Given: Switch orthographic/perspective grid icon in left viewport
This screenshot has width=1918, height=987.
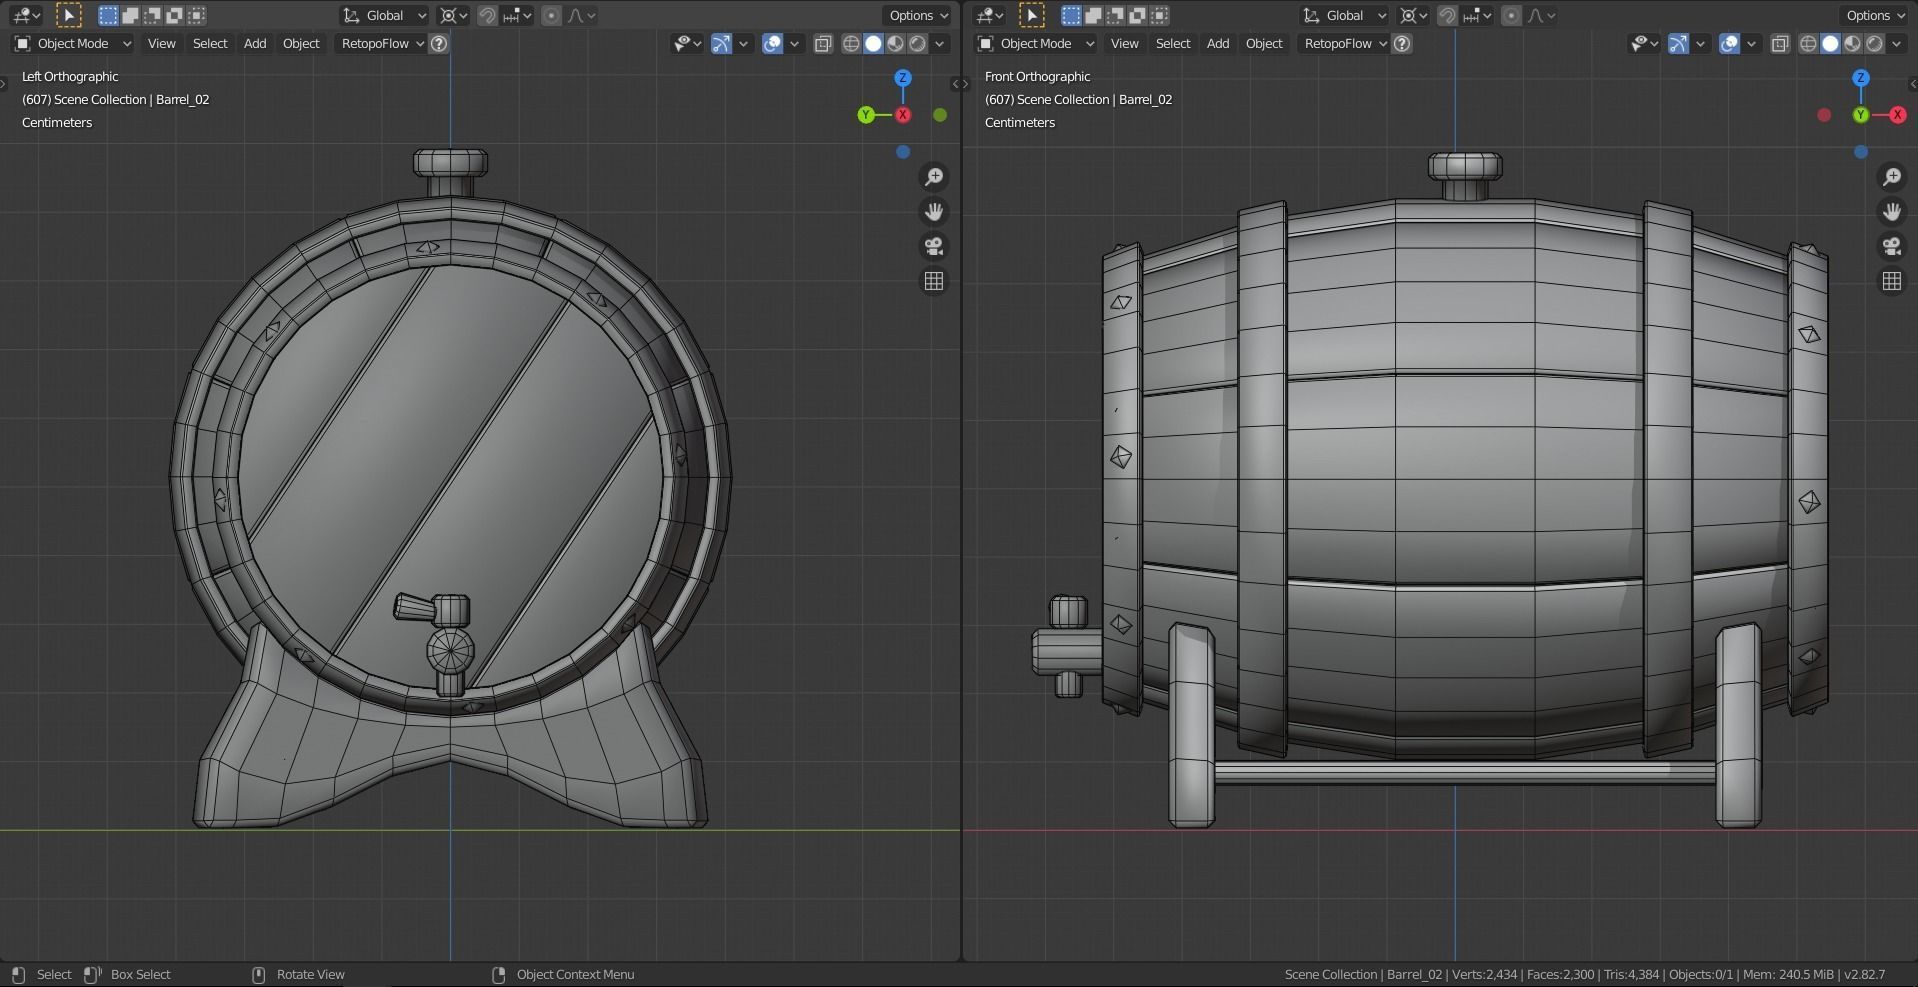Looking at the screenshot, I should point(934,282).
